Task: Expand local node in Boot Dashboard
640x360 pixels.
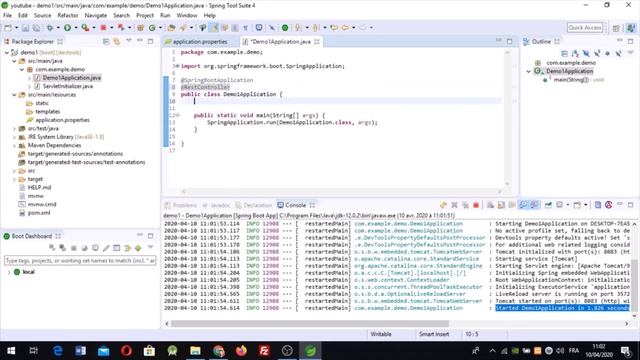Action: pos(9,272)
